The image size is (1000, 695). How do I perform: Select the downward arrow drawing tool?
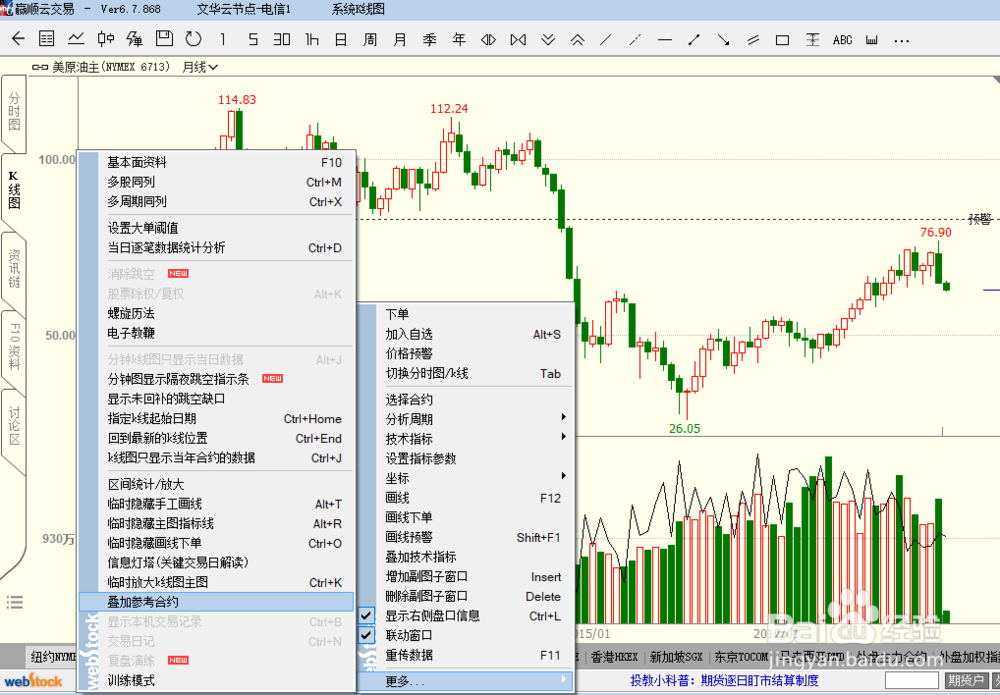[x=723, y=40]
